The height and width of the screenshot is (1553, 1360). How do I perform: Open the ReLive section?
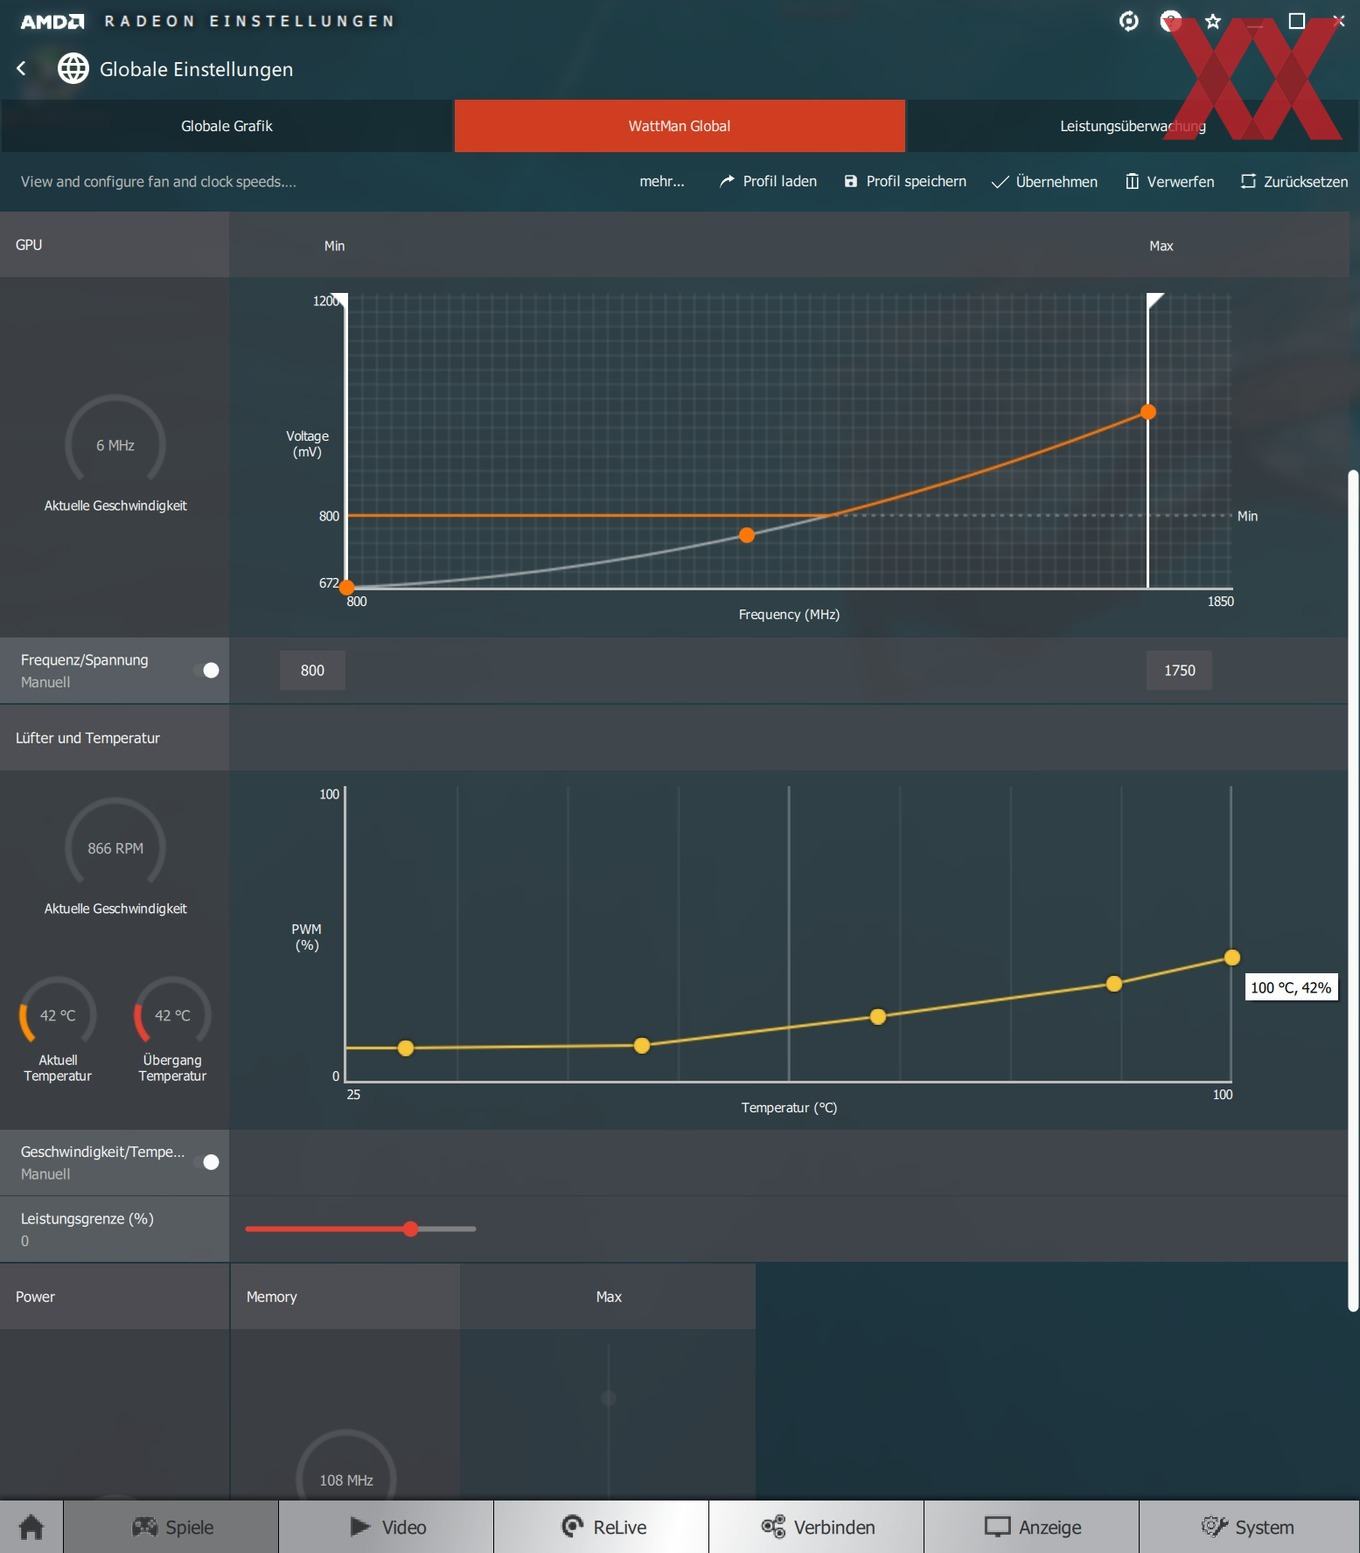coord(601,1527)
